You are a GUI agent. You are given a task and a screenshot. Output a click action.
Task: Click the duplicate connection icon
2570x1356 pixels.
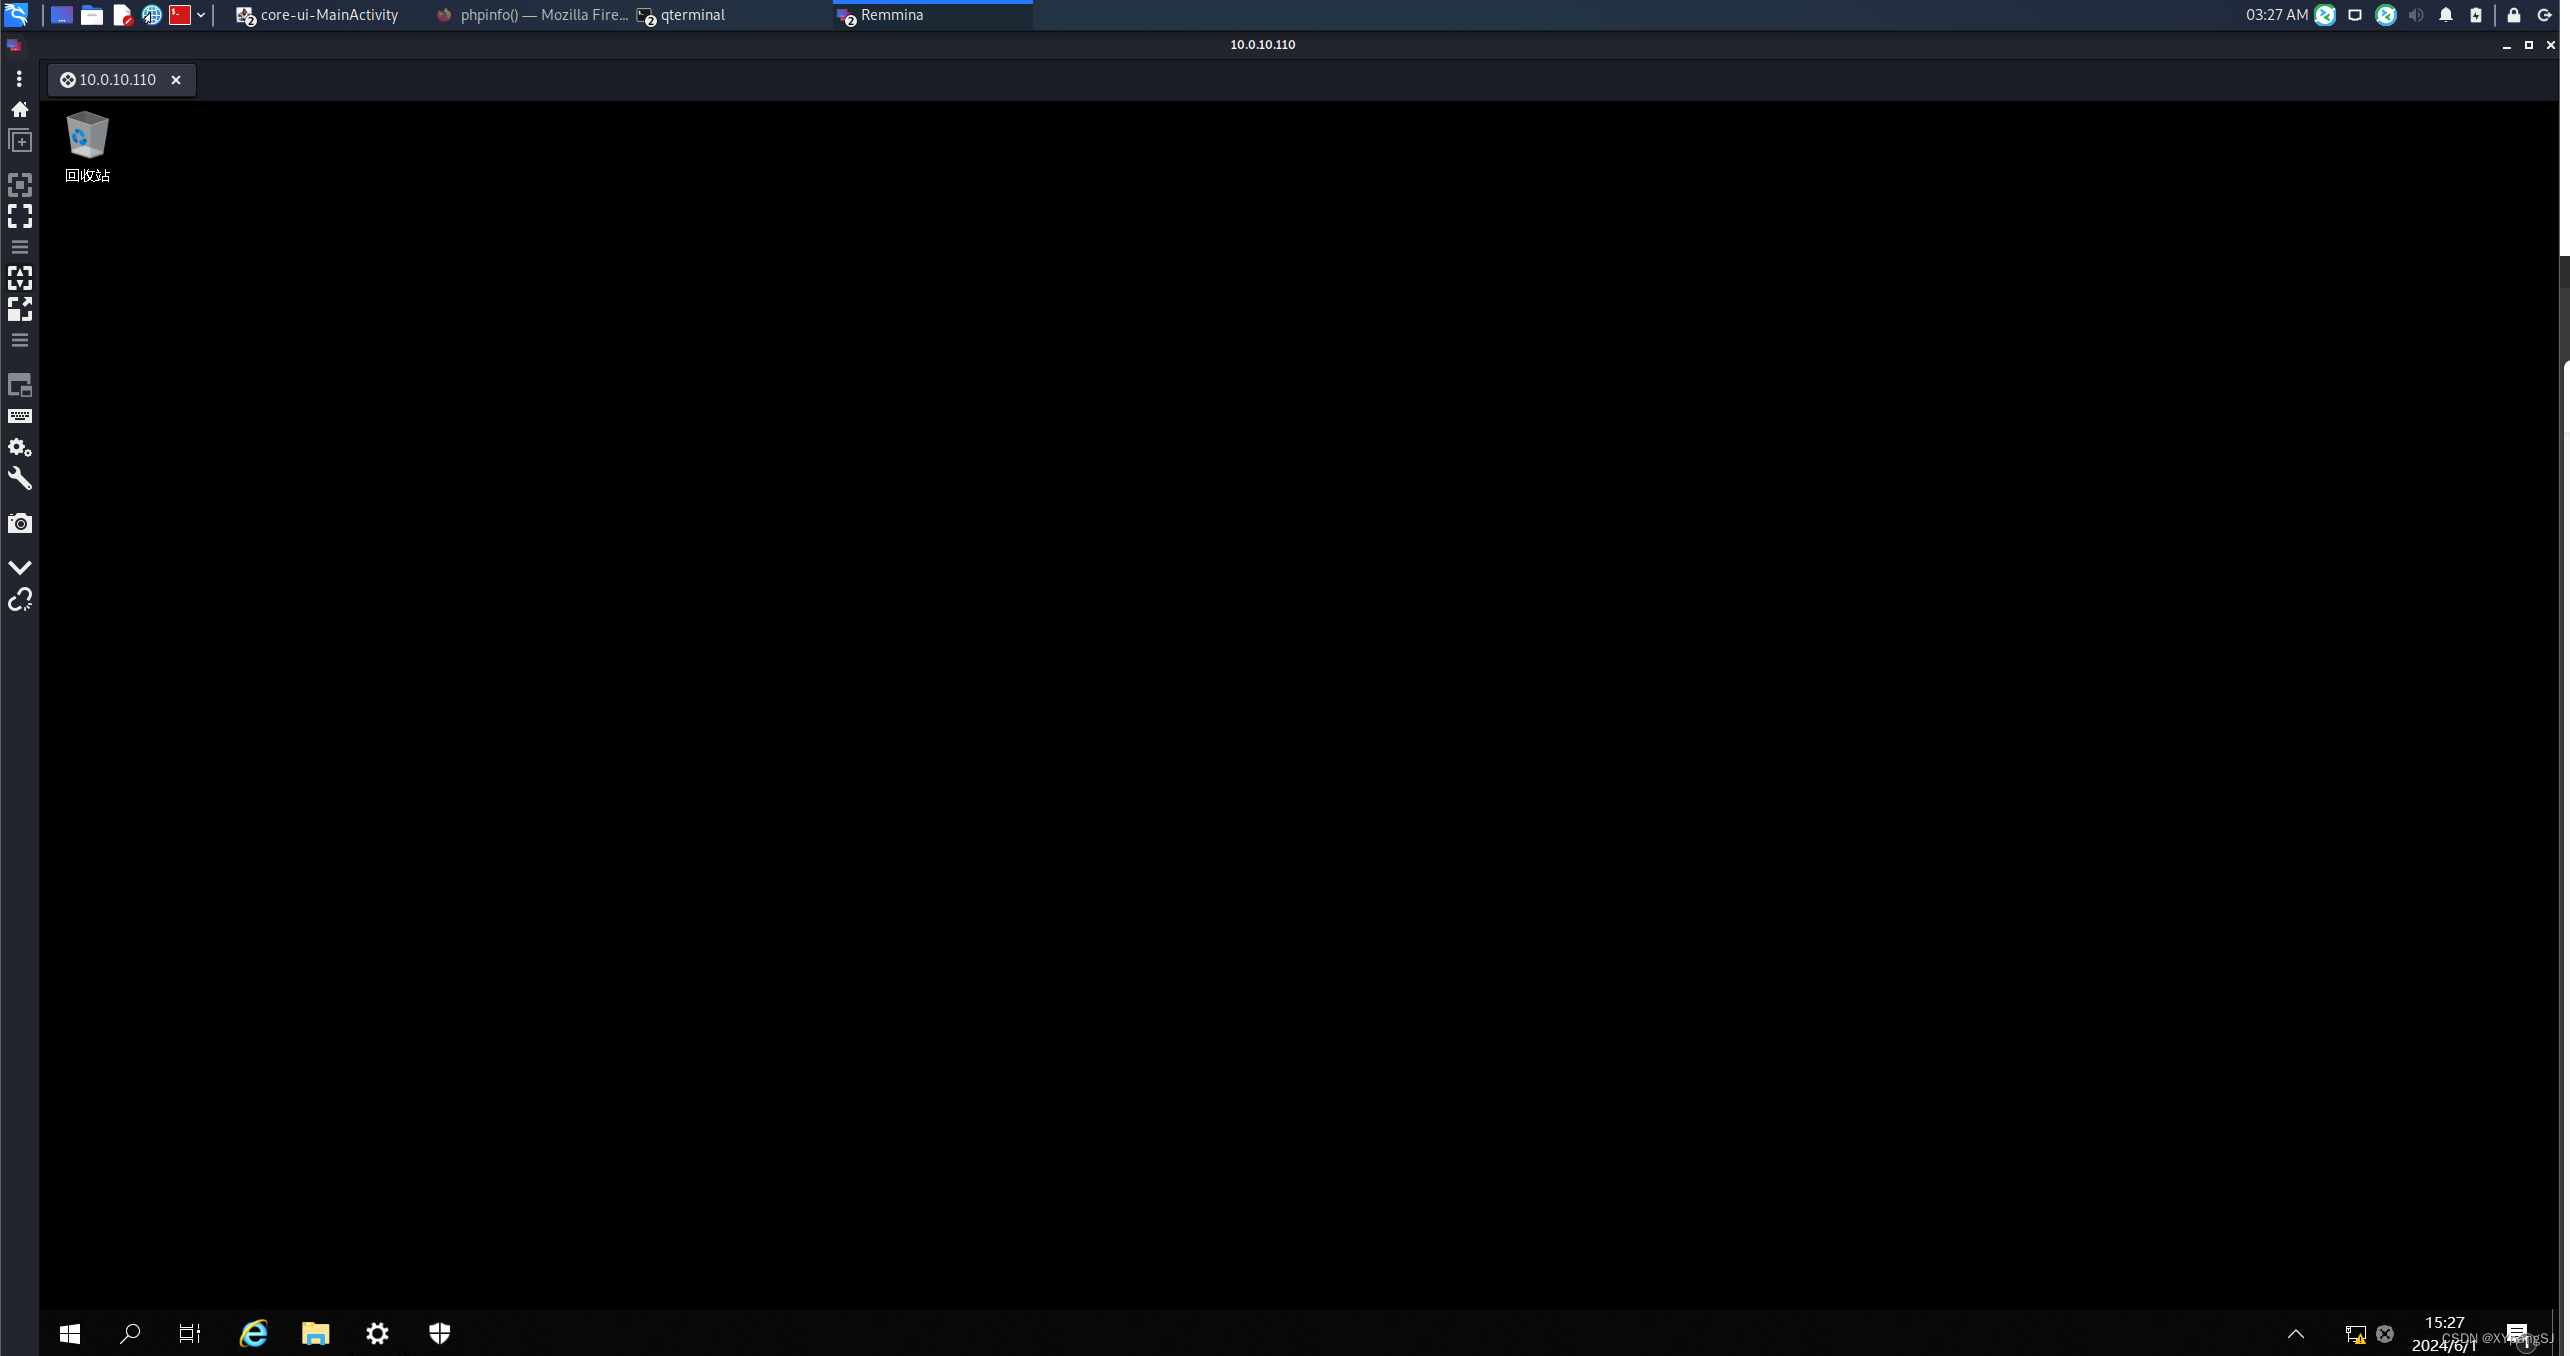pyautogui.click(x=19, y=141)
